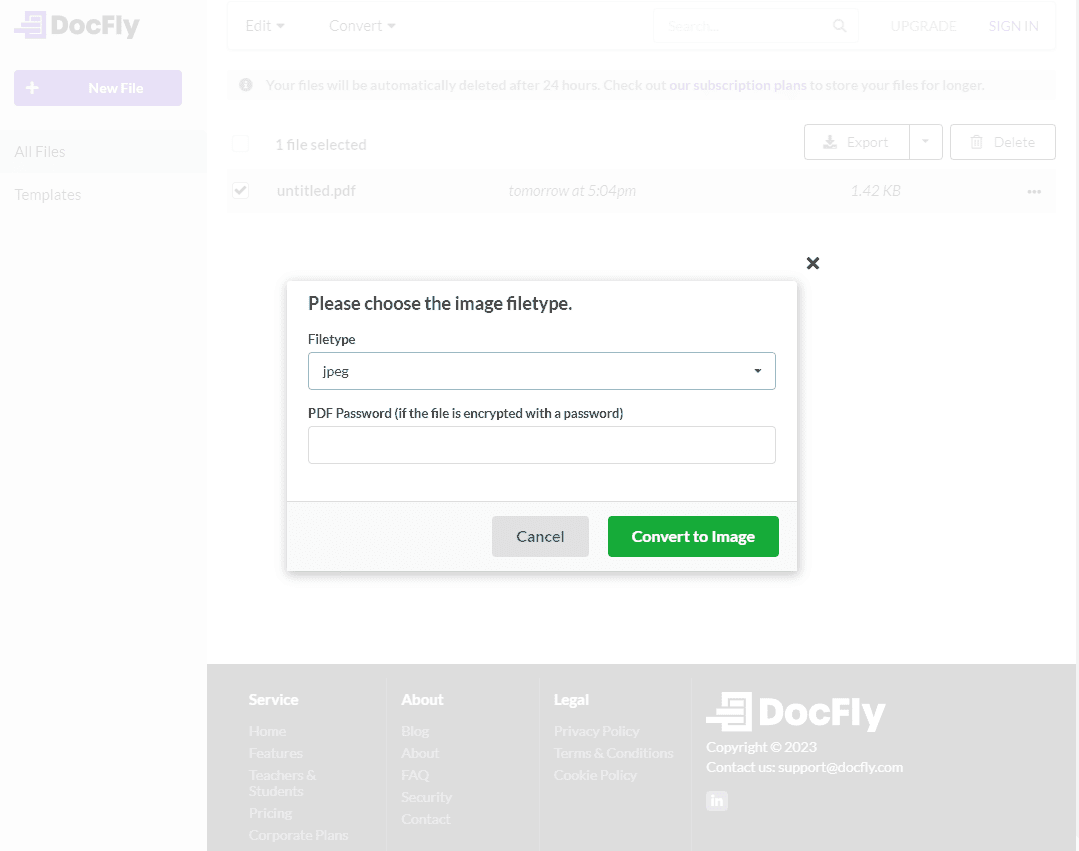Uncheck the untitled.pdf checkbox
The height and width of the screenshot is (851, 1079).
240,191
